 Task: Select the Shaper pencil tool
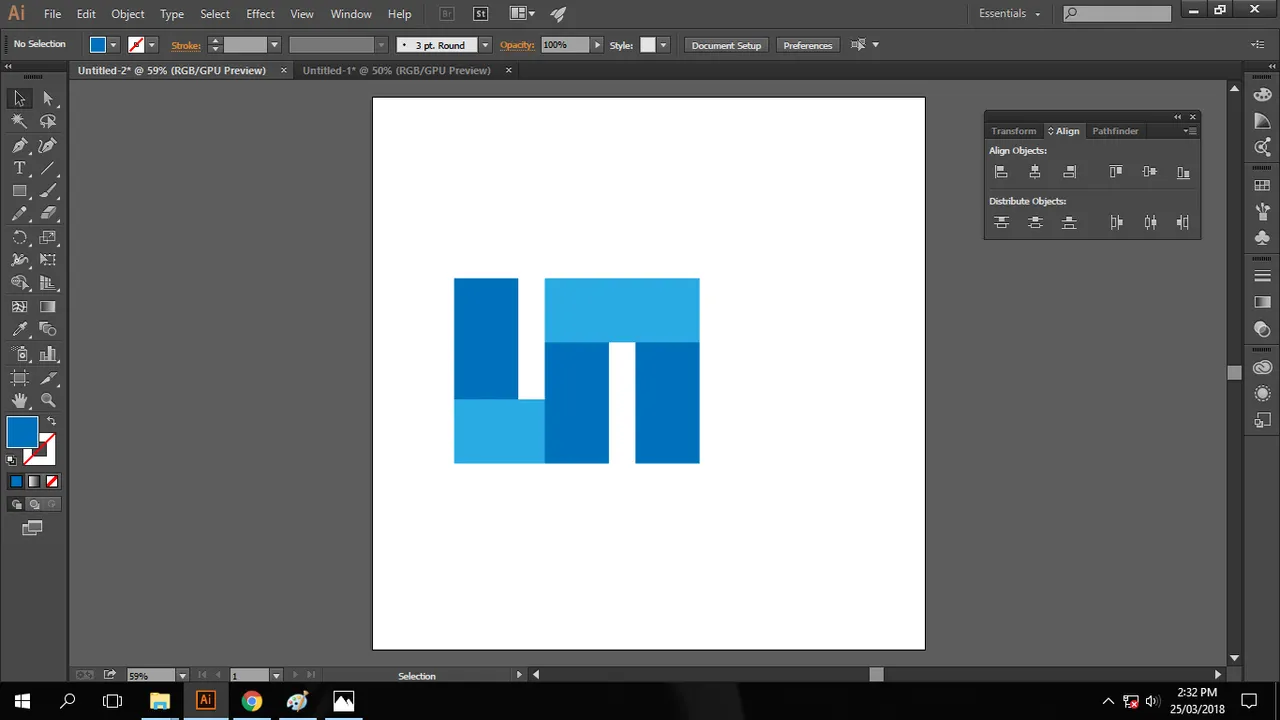point(19,214)
